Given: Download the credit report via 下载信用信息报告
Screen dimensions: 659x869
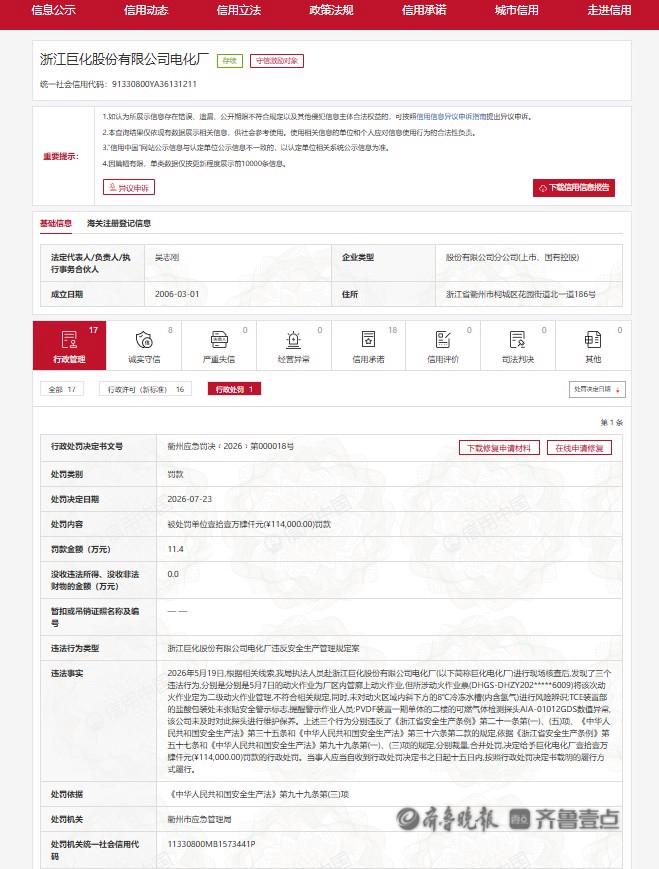Looking at the screenshot, I should pyautogui.click(x=574, y=188).
